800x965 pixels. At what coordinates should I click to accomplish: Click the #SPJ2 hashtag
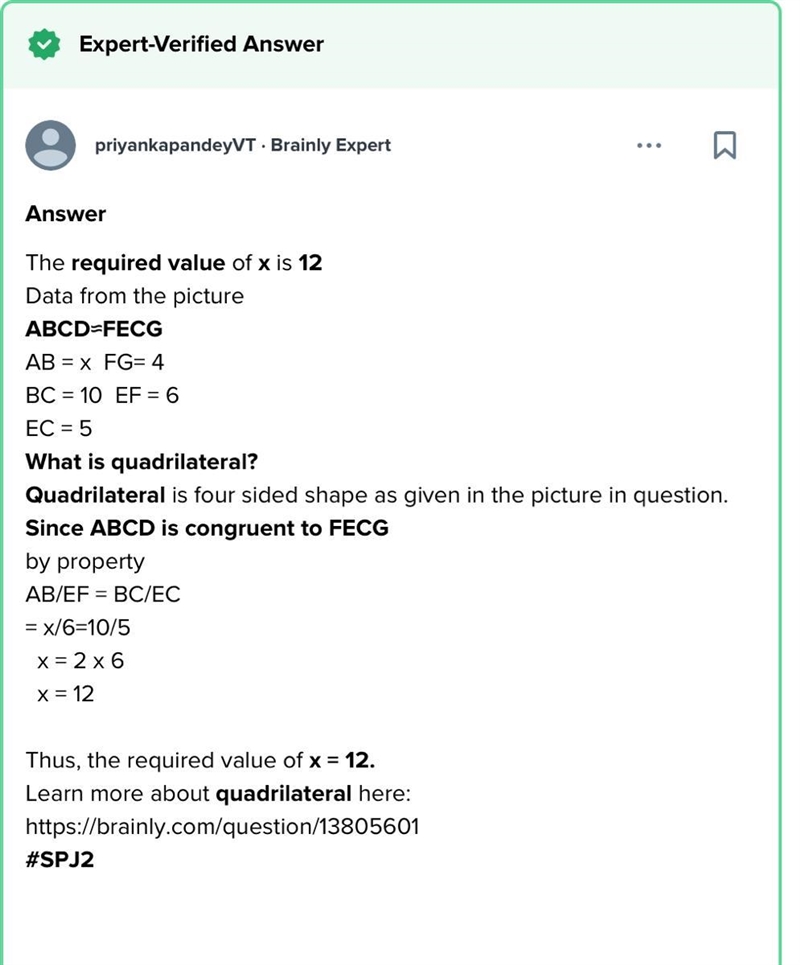click(x=60, y=859)
